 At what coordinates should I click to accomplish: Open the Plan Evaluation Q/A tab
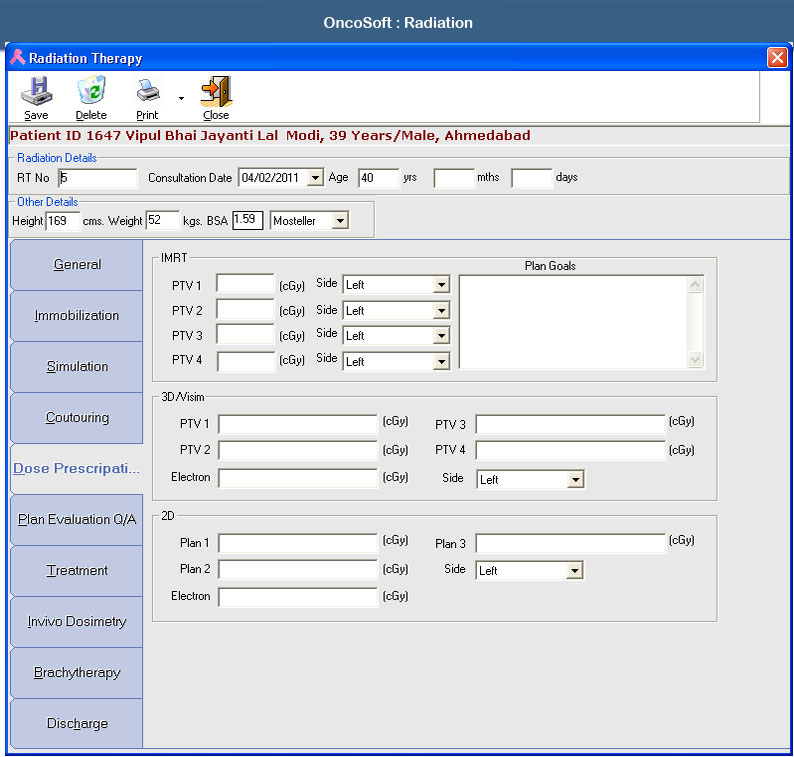click(x=77, y=520)
